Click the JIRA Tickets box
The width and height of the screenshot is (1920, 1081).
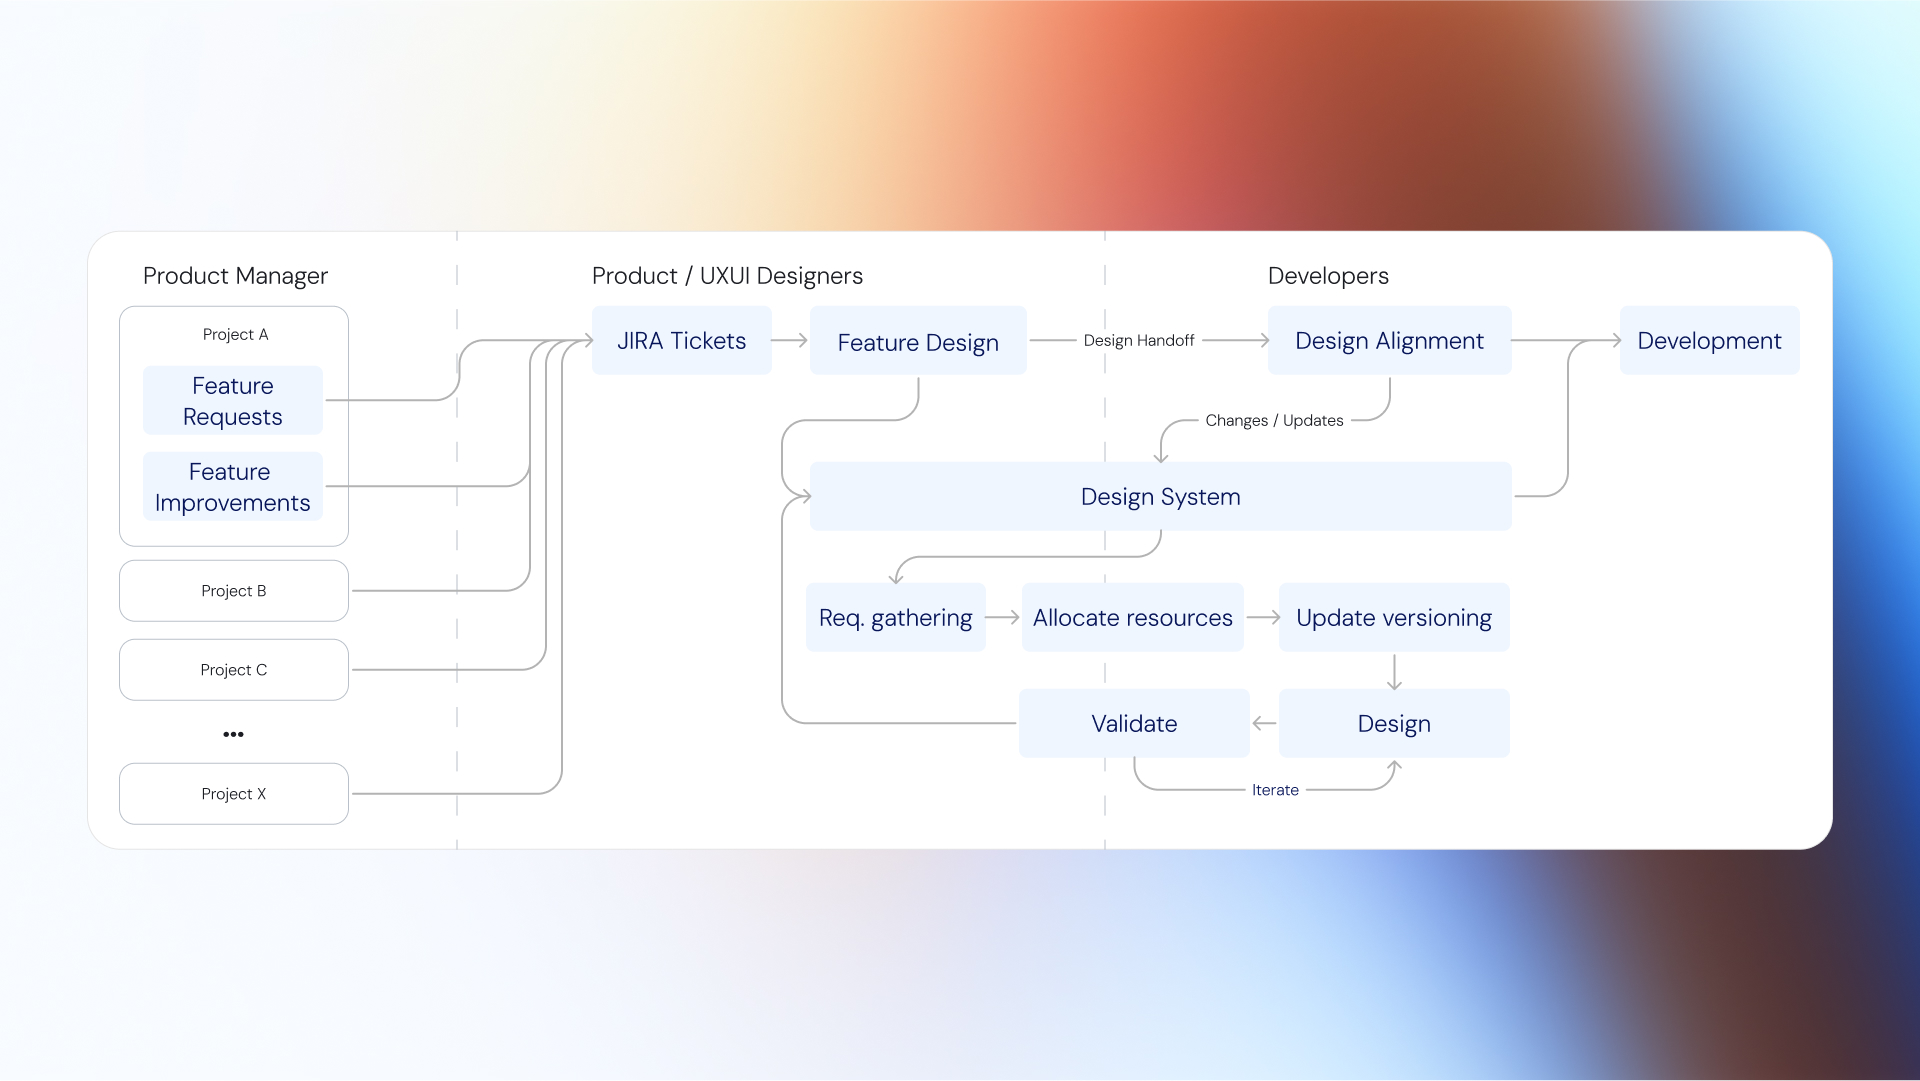(681, 341)
